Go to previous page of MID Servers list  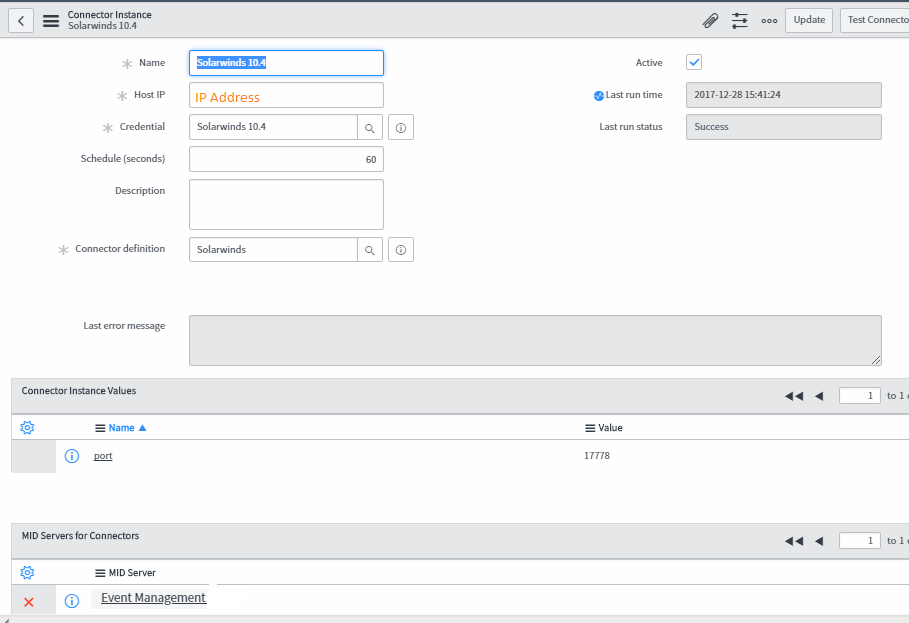[819, 540]
